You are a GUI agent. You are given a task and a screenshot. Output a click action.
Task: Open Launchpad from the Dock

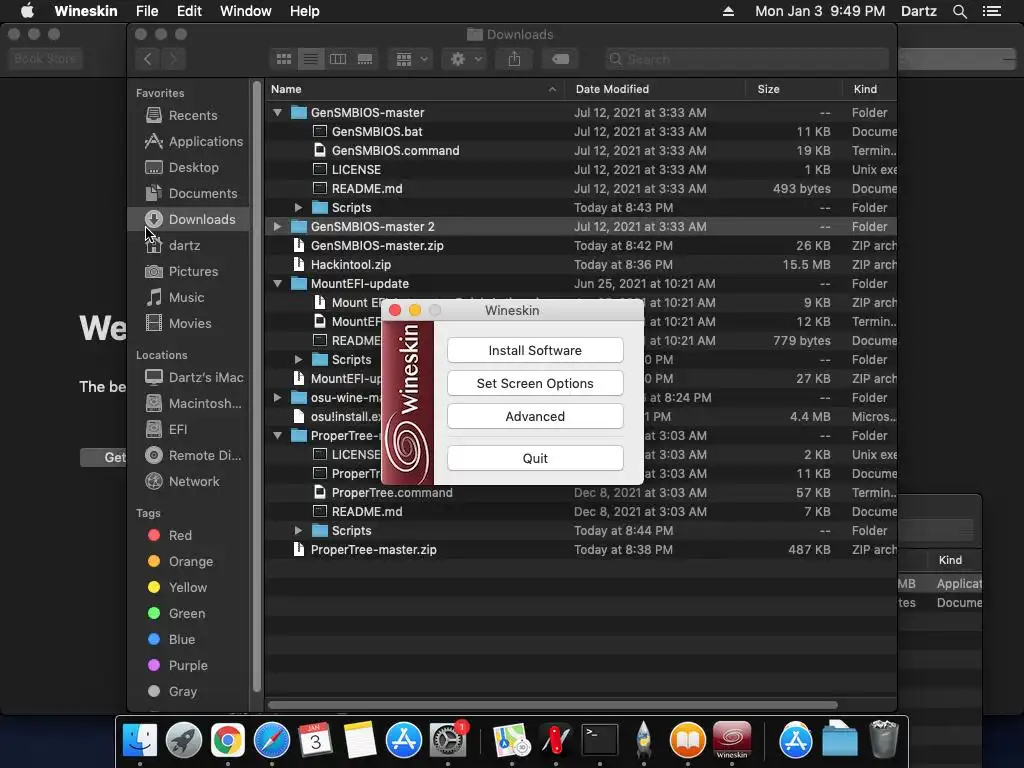(184, 741)
